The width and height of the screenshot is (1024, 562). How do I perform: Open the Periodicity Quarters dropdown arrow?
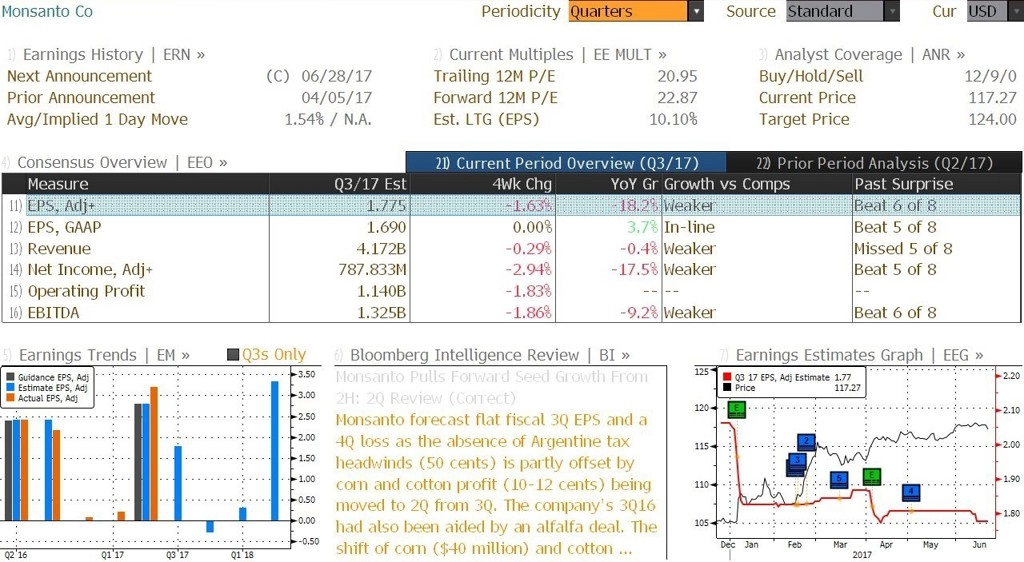[696, 11]
